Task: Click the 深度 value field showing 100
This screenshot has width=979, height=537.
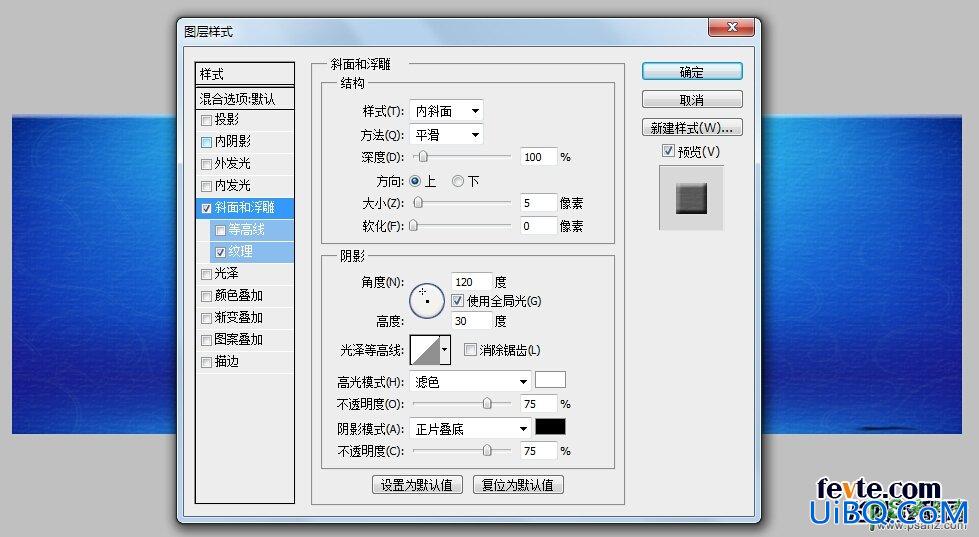Action: (x=538, y=157)
